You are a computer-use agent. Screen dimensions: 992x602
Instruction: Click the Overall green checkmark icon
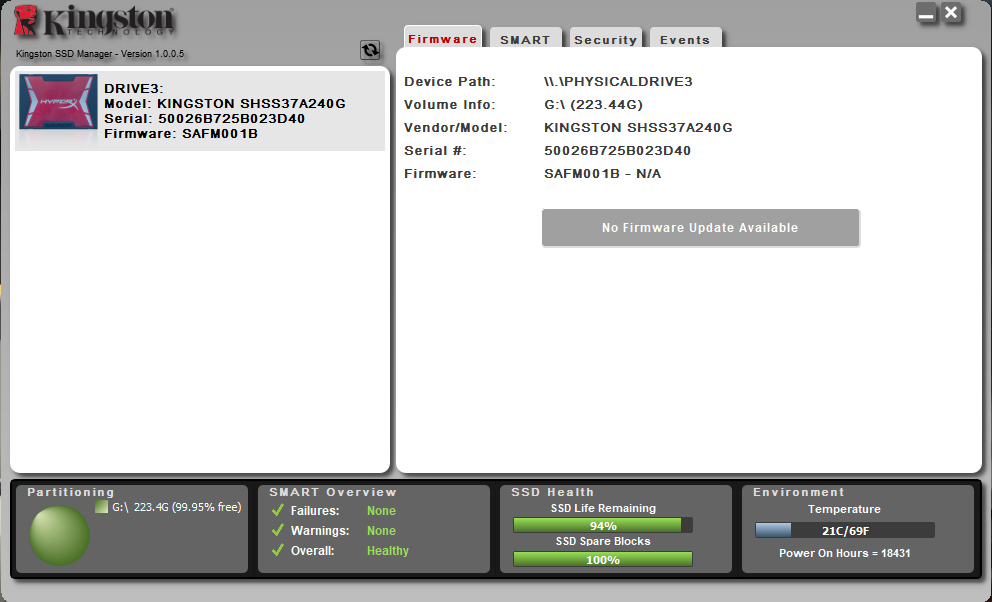(277, 550)
